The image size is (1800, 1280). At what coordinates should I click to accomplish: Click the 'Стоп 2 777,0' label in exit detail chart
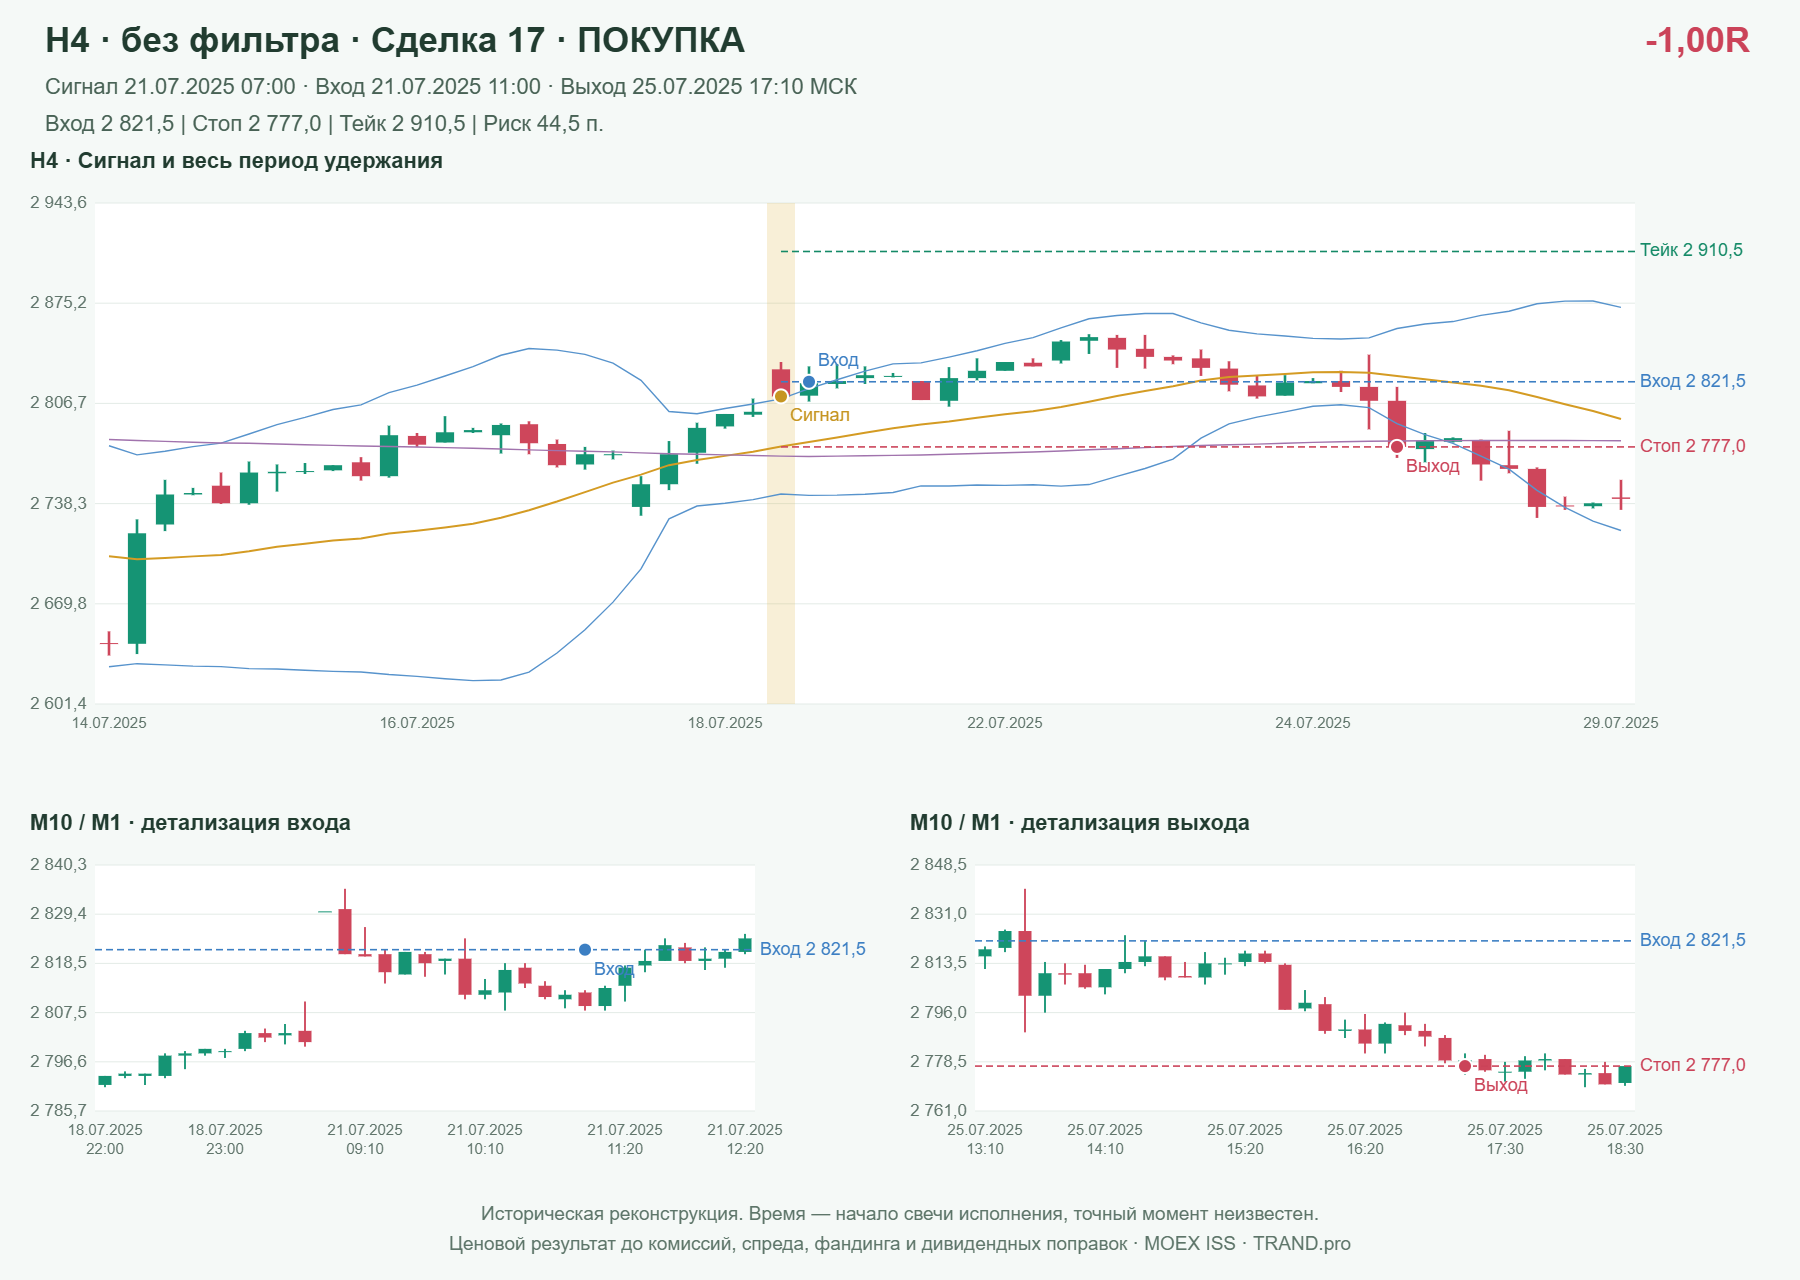[x=1693, y=1065]
